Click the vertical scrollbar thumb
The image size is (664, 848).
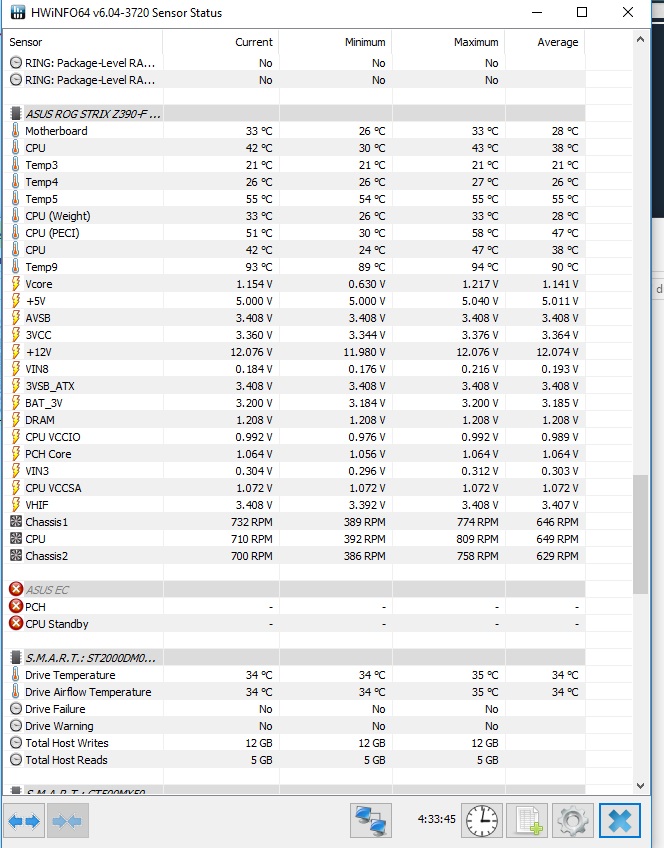[640, 534]
